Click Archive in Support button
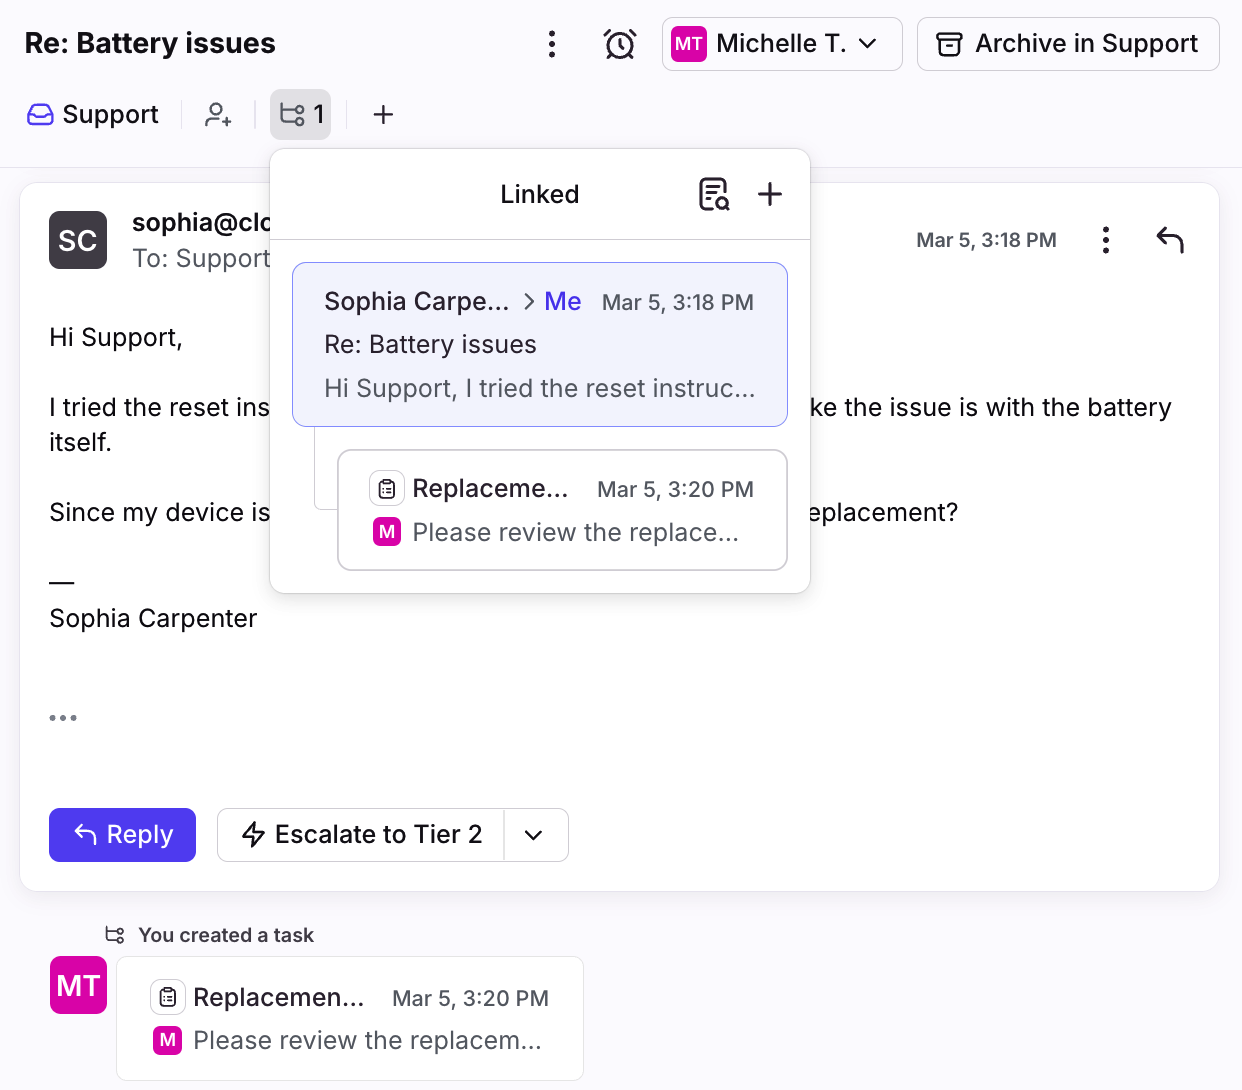1242x1090 pixels. point(1067,44)
